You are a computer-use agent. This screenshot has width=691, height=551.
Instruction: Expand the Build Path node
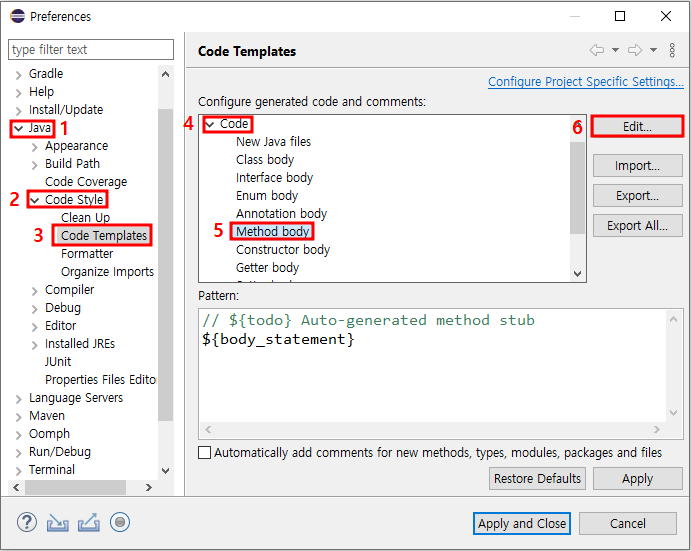[x=35, y=165]
